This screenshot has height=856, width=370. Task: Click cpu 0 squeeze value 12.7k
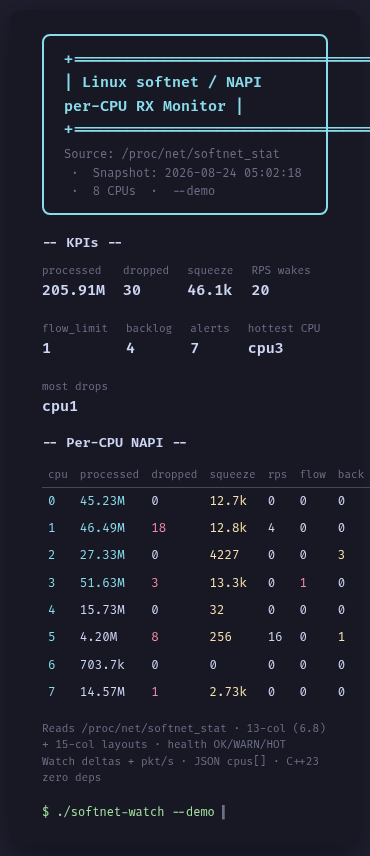pyautogui.click(x=228, y=501)
